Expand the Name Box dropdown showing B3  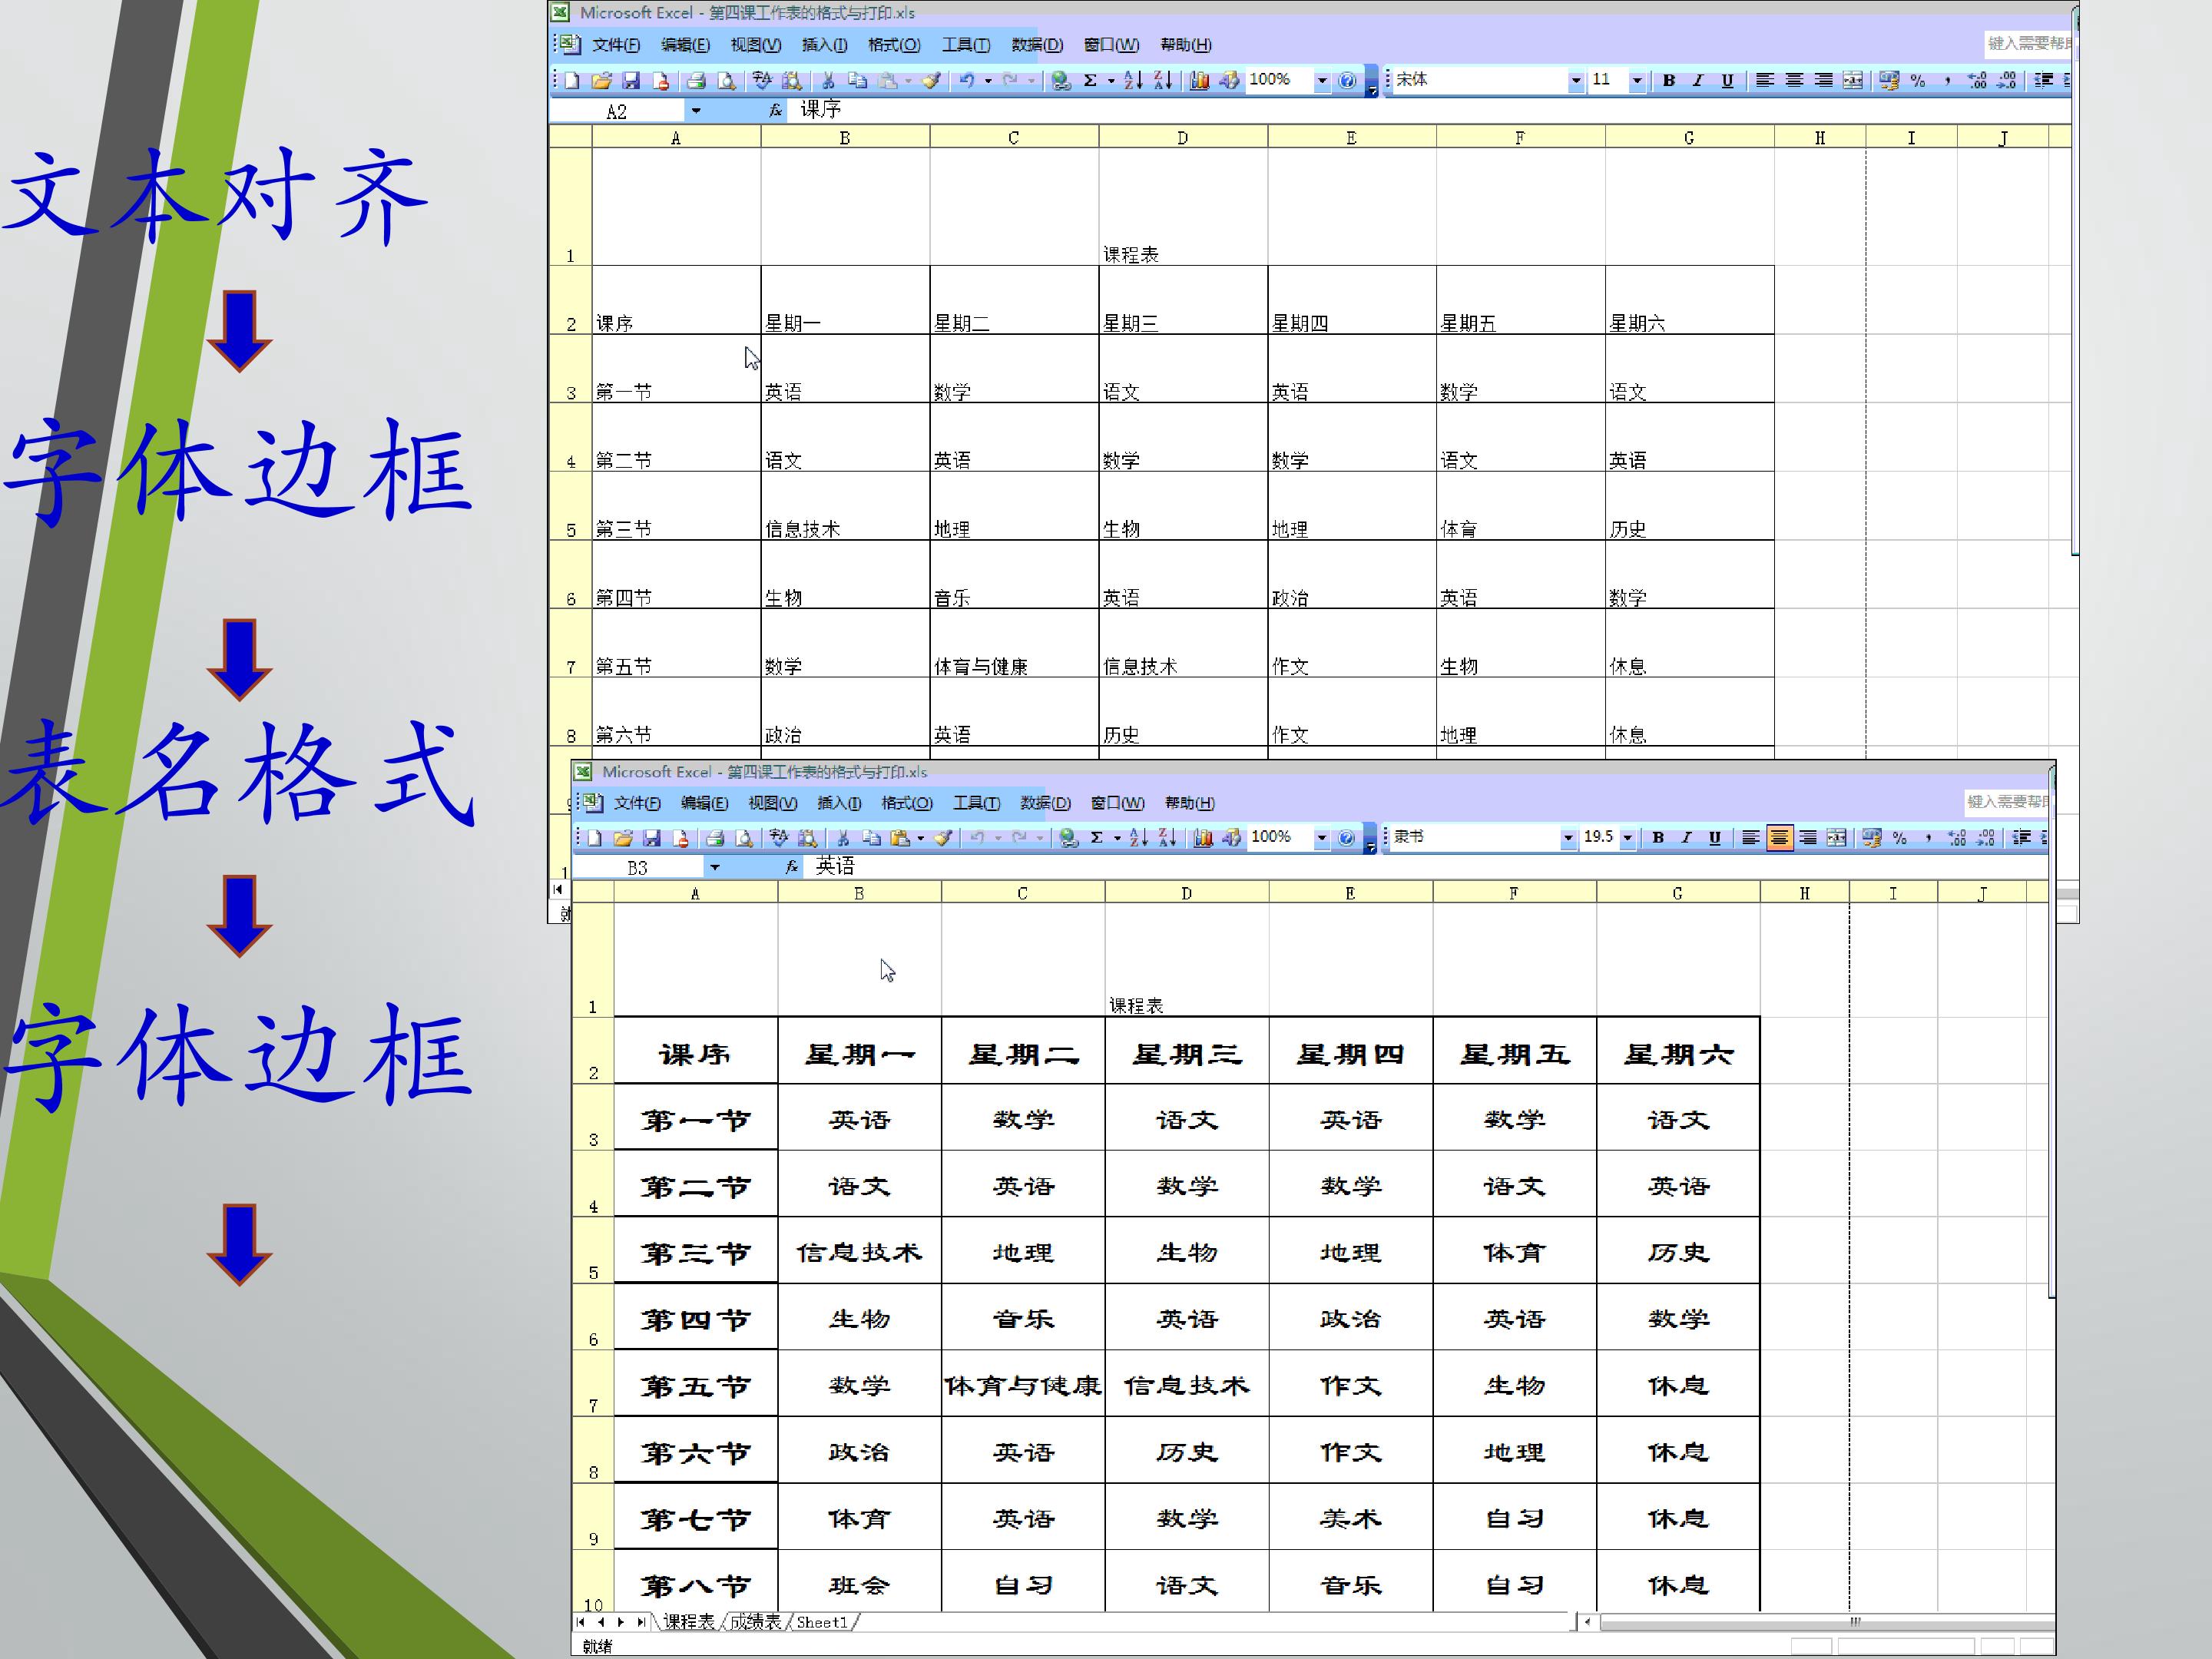[714, 867]
